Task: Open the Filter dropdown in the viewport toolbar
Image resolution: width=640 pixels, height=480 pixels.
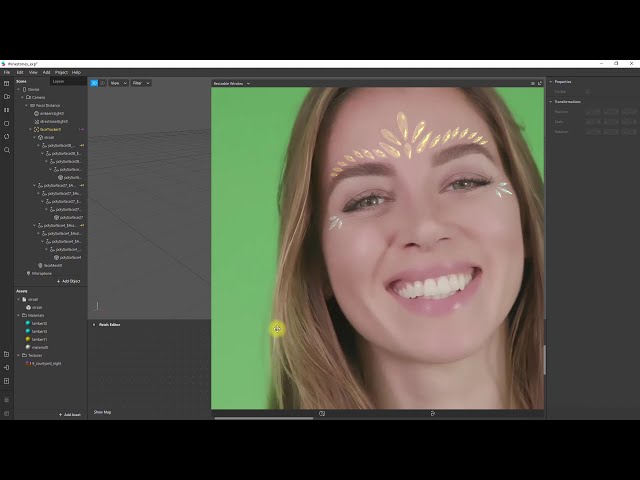Action: [141, 83]
